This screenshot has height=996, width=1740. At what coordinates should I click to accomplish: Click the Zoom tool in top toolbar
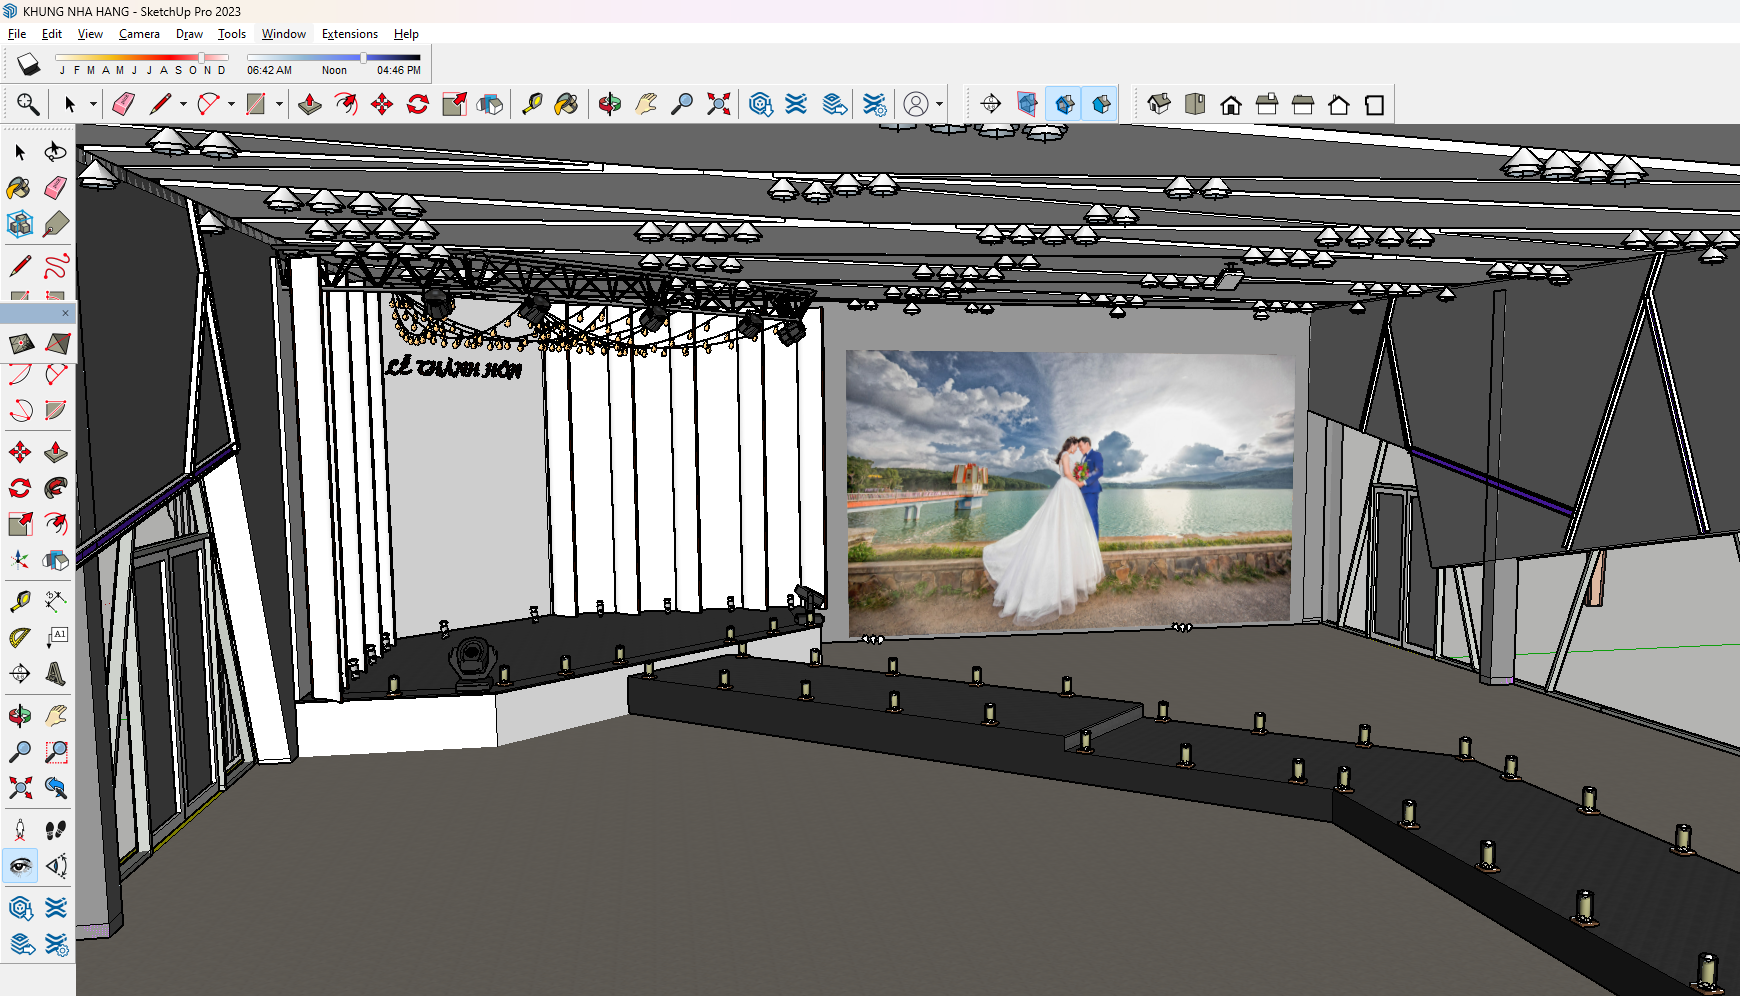click(682, 104)
